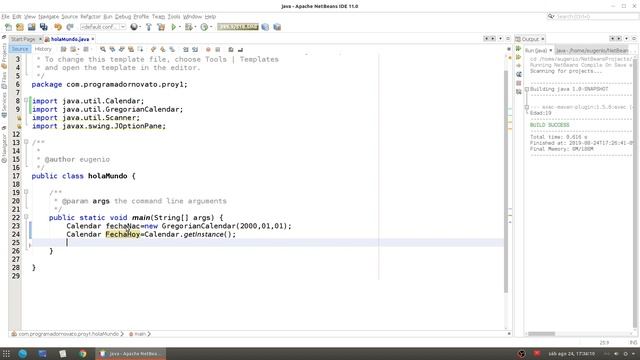Open the Source menu
This screenshot has width=640, height=360.
[x=69, y=17]
